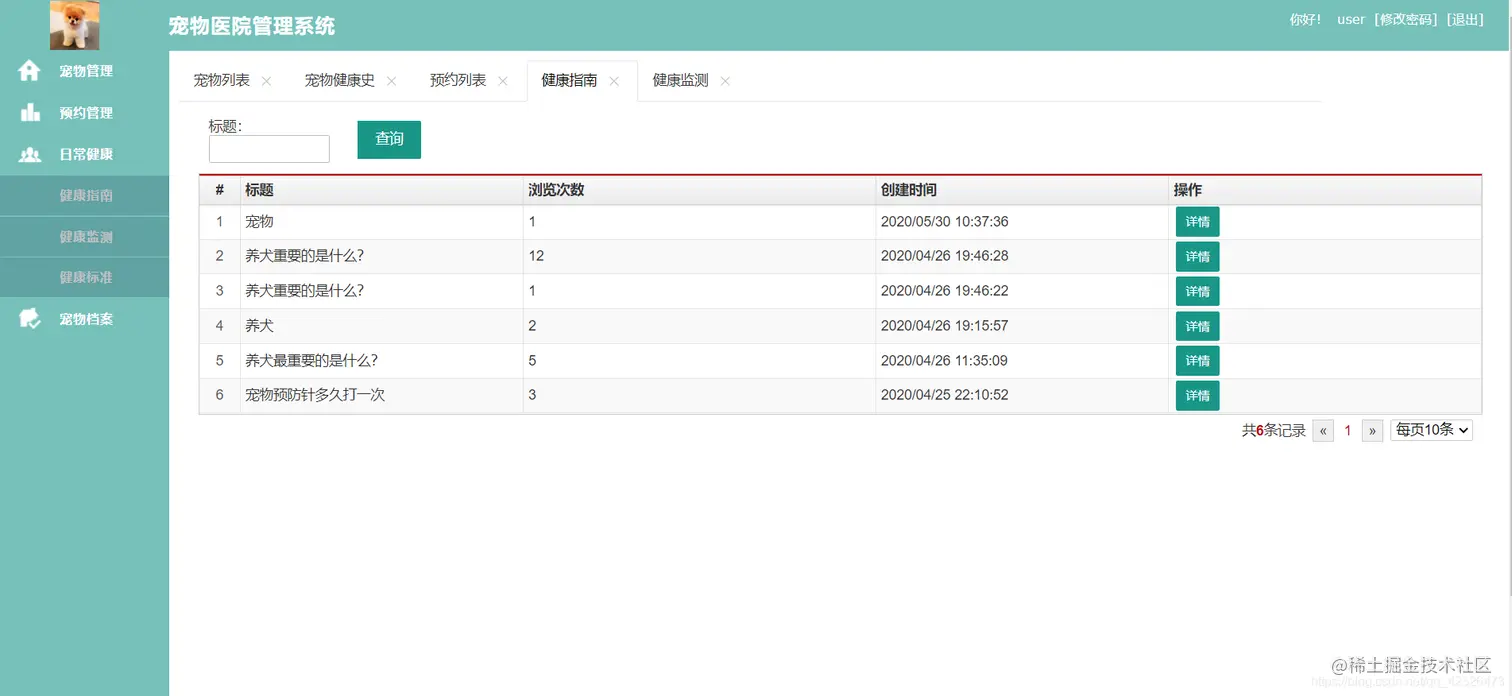Click timestamp 2020/04/26 19:46:28
The image size is (1512, 696).
(944, 256)
